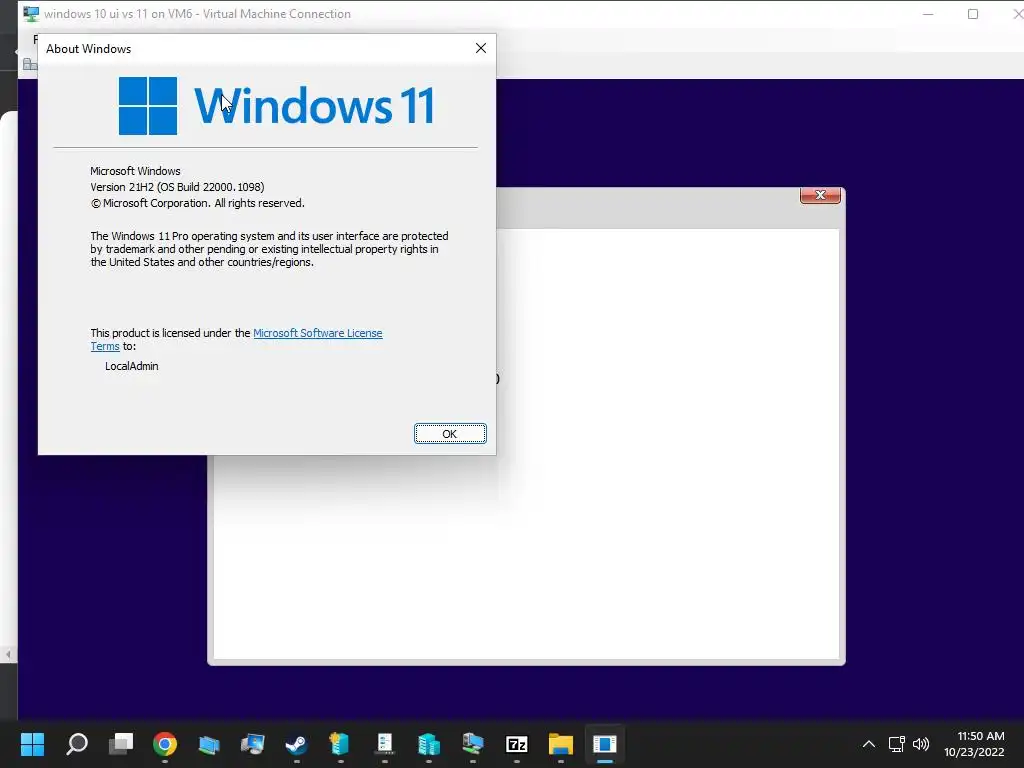Open the volume speaker tray icon

[x=921, y=744]
